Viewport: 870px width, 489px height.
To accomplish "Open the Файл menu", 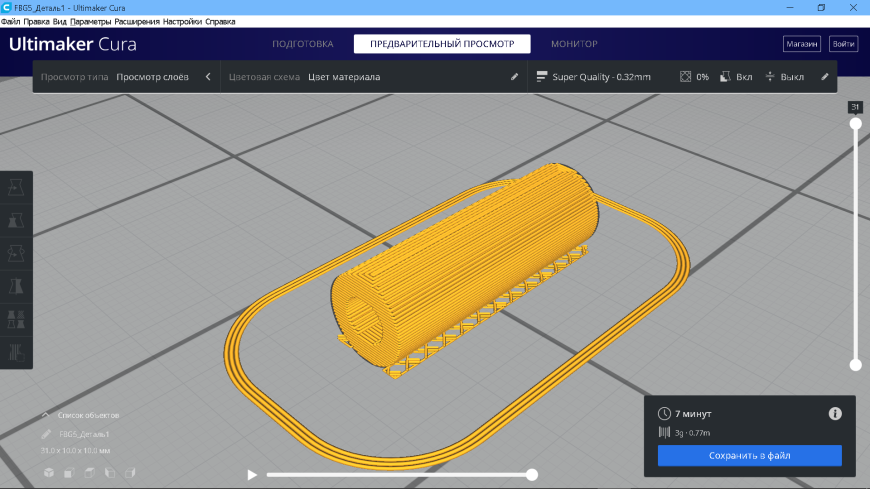I will tap(11, 22).
